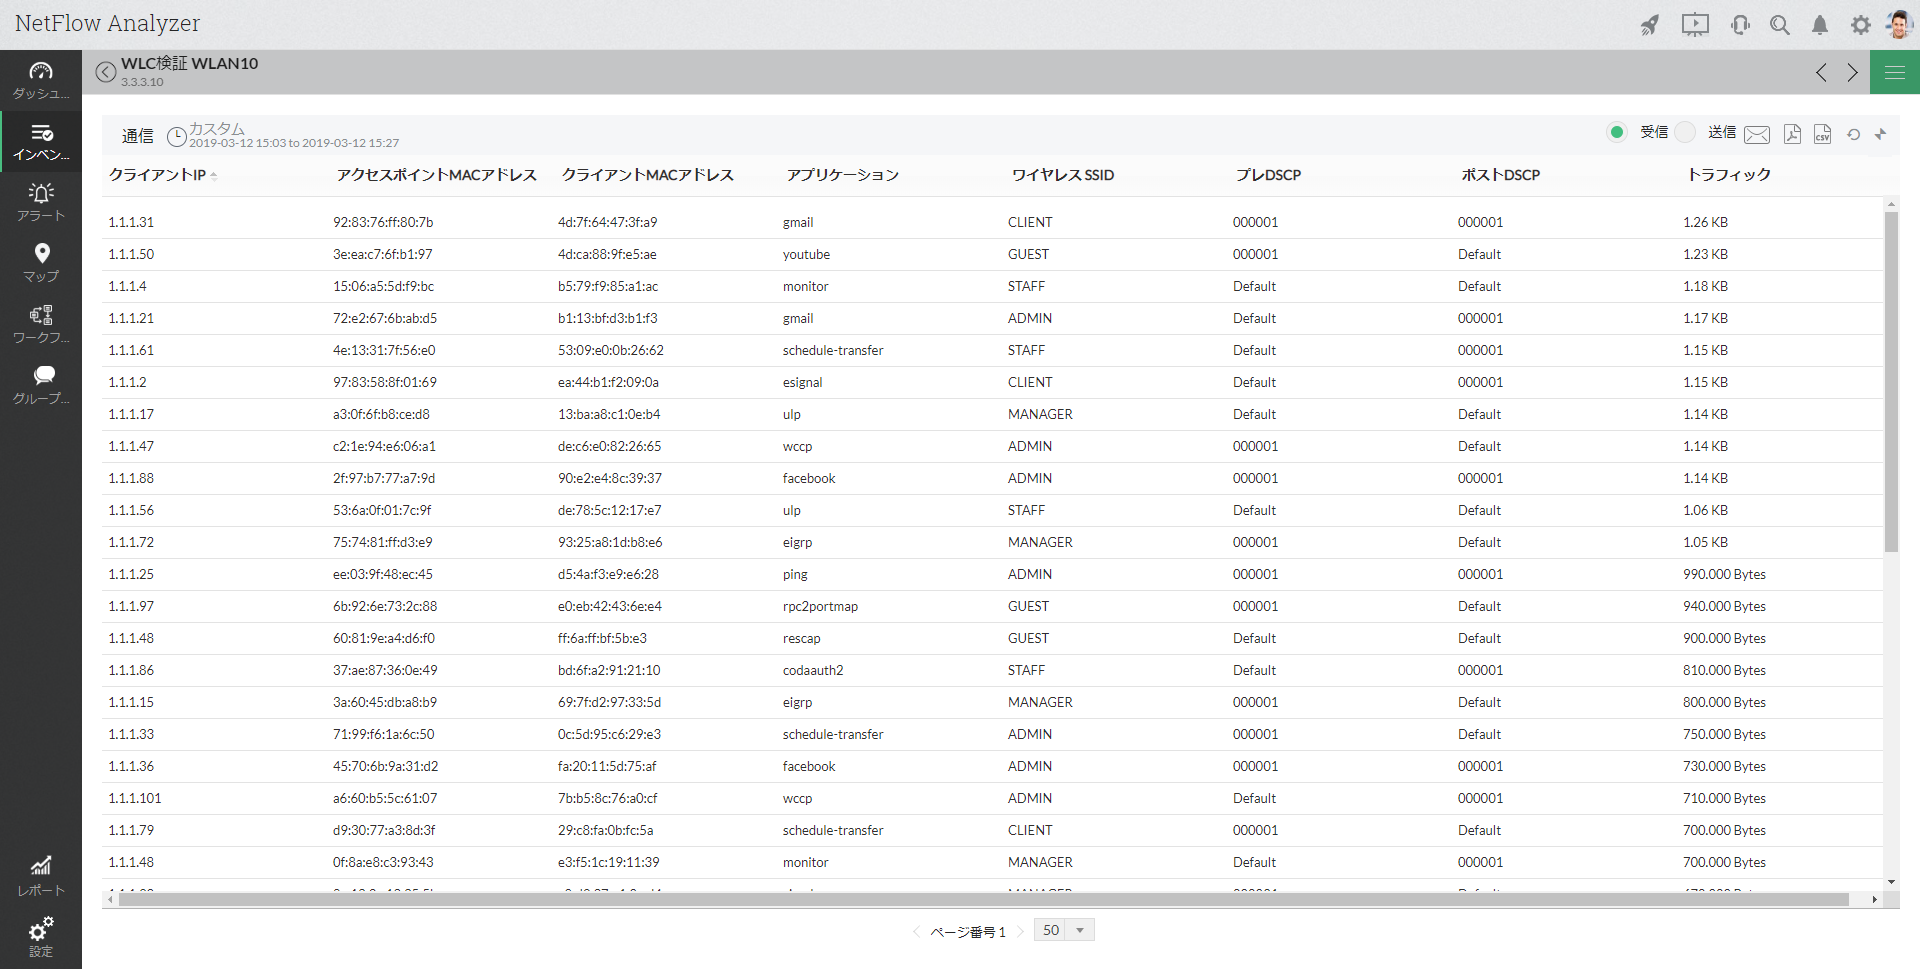Open the search magnifier in the header

(x=1780, y=25)
